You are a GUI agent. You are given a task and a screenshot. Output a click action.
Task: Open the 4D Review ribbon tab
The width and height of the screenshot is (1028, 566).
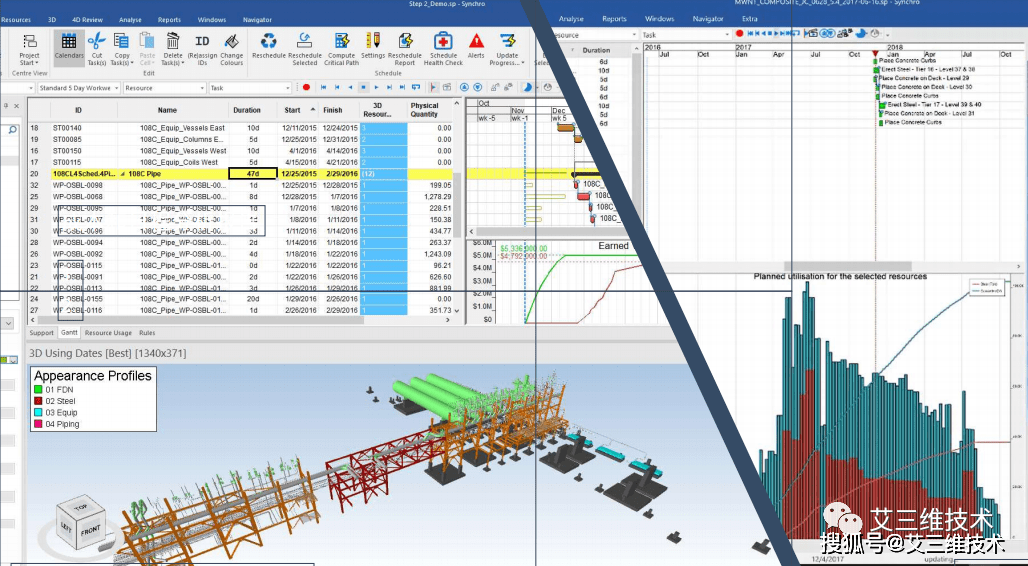87,20
